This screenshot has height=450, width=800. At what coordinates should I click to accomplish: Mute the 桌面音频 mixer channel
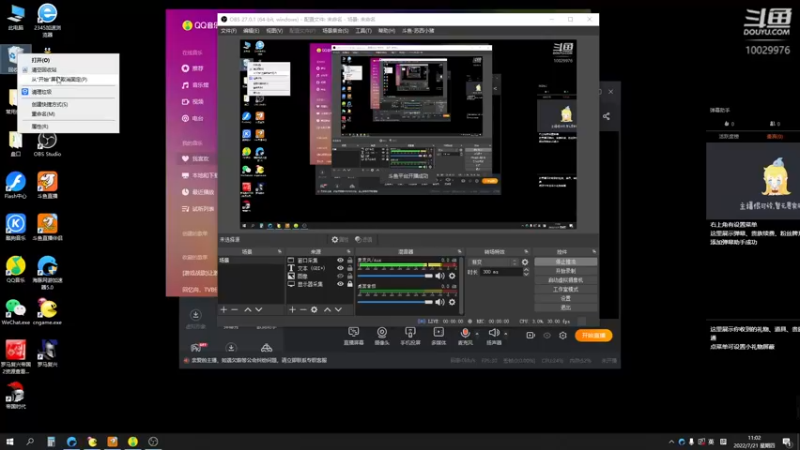point(440,302)
